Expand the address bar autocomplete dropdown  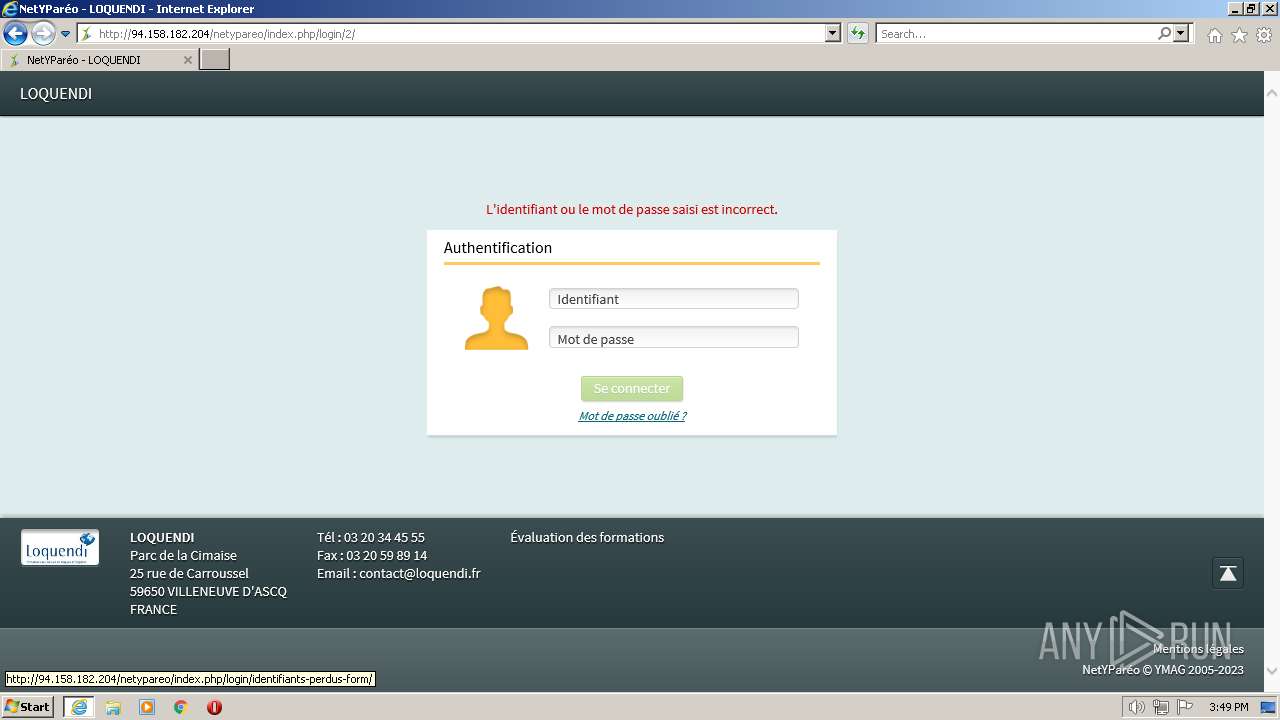tap(833, 34)
